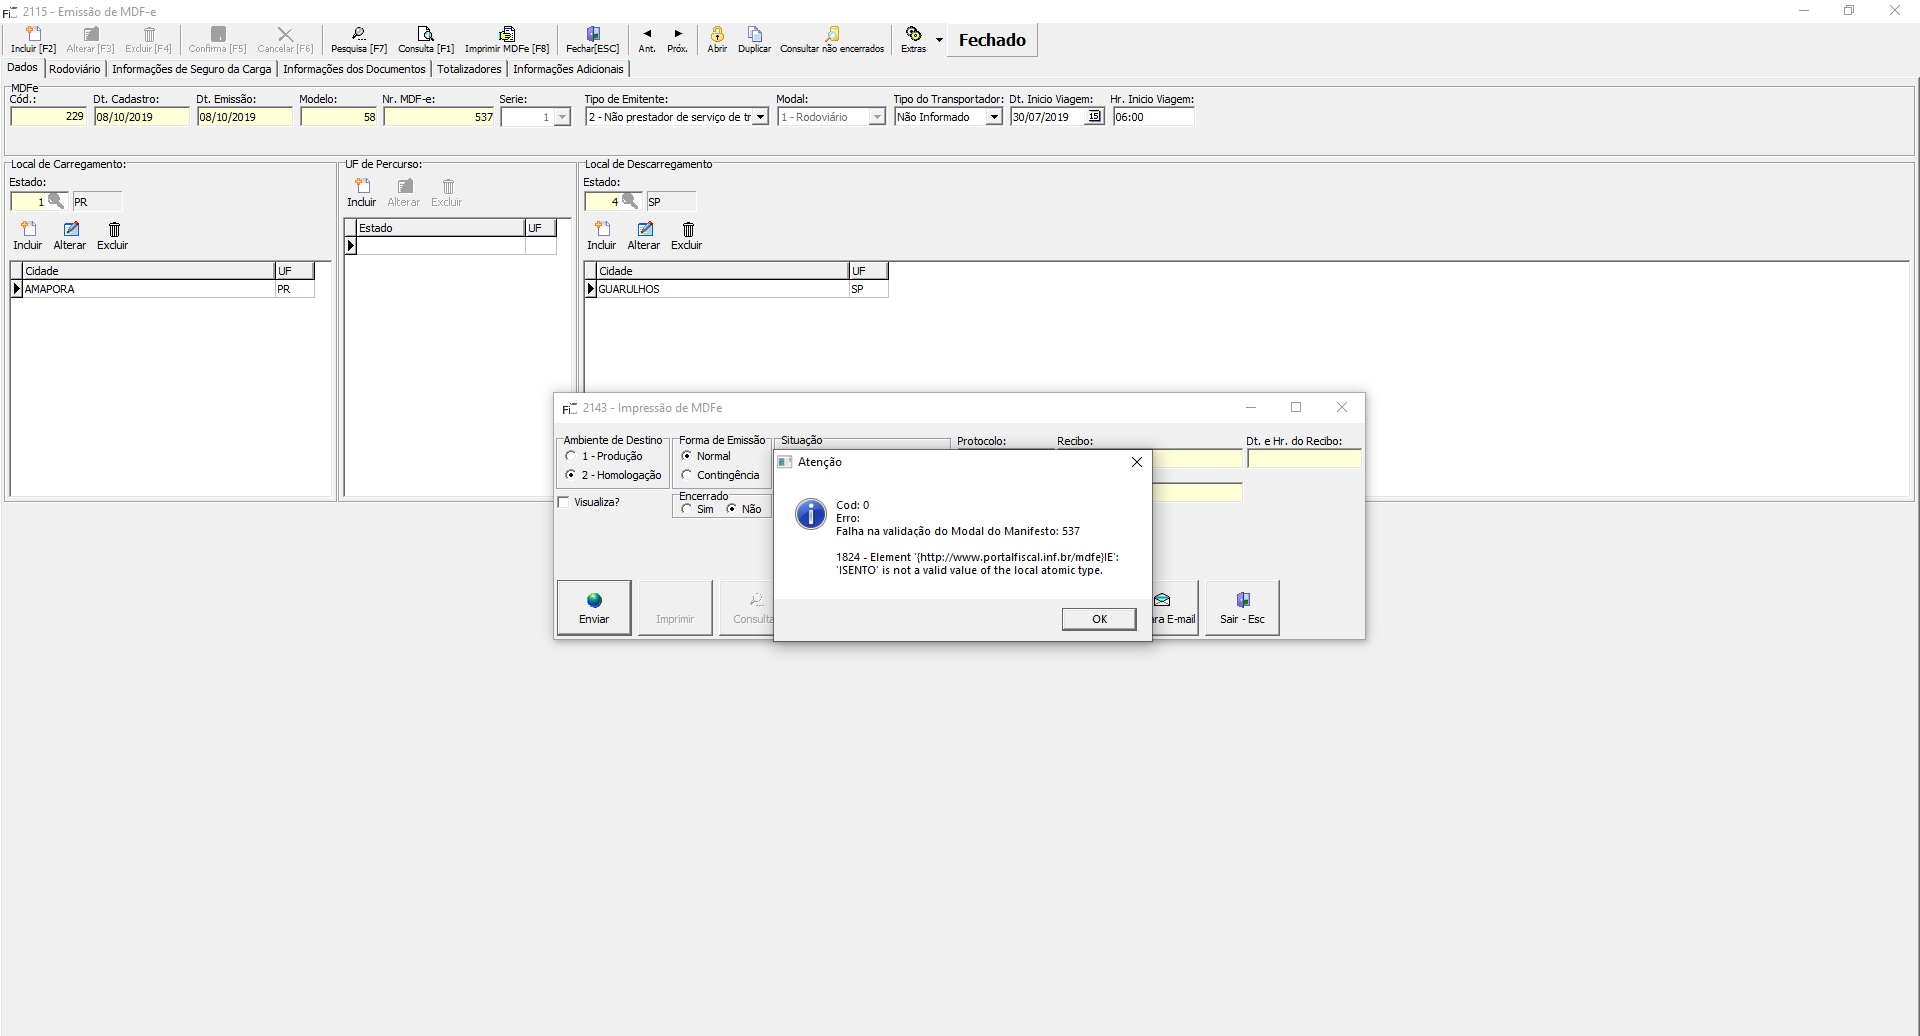The width and height of the screenshot is (1920, 1036).
Task: Click the Fechado status label
Action: point(992,40)
